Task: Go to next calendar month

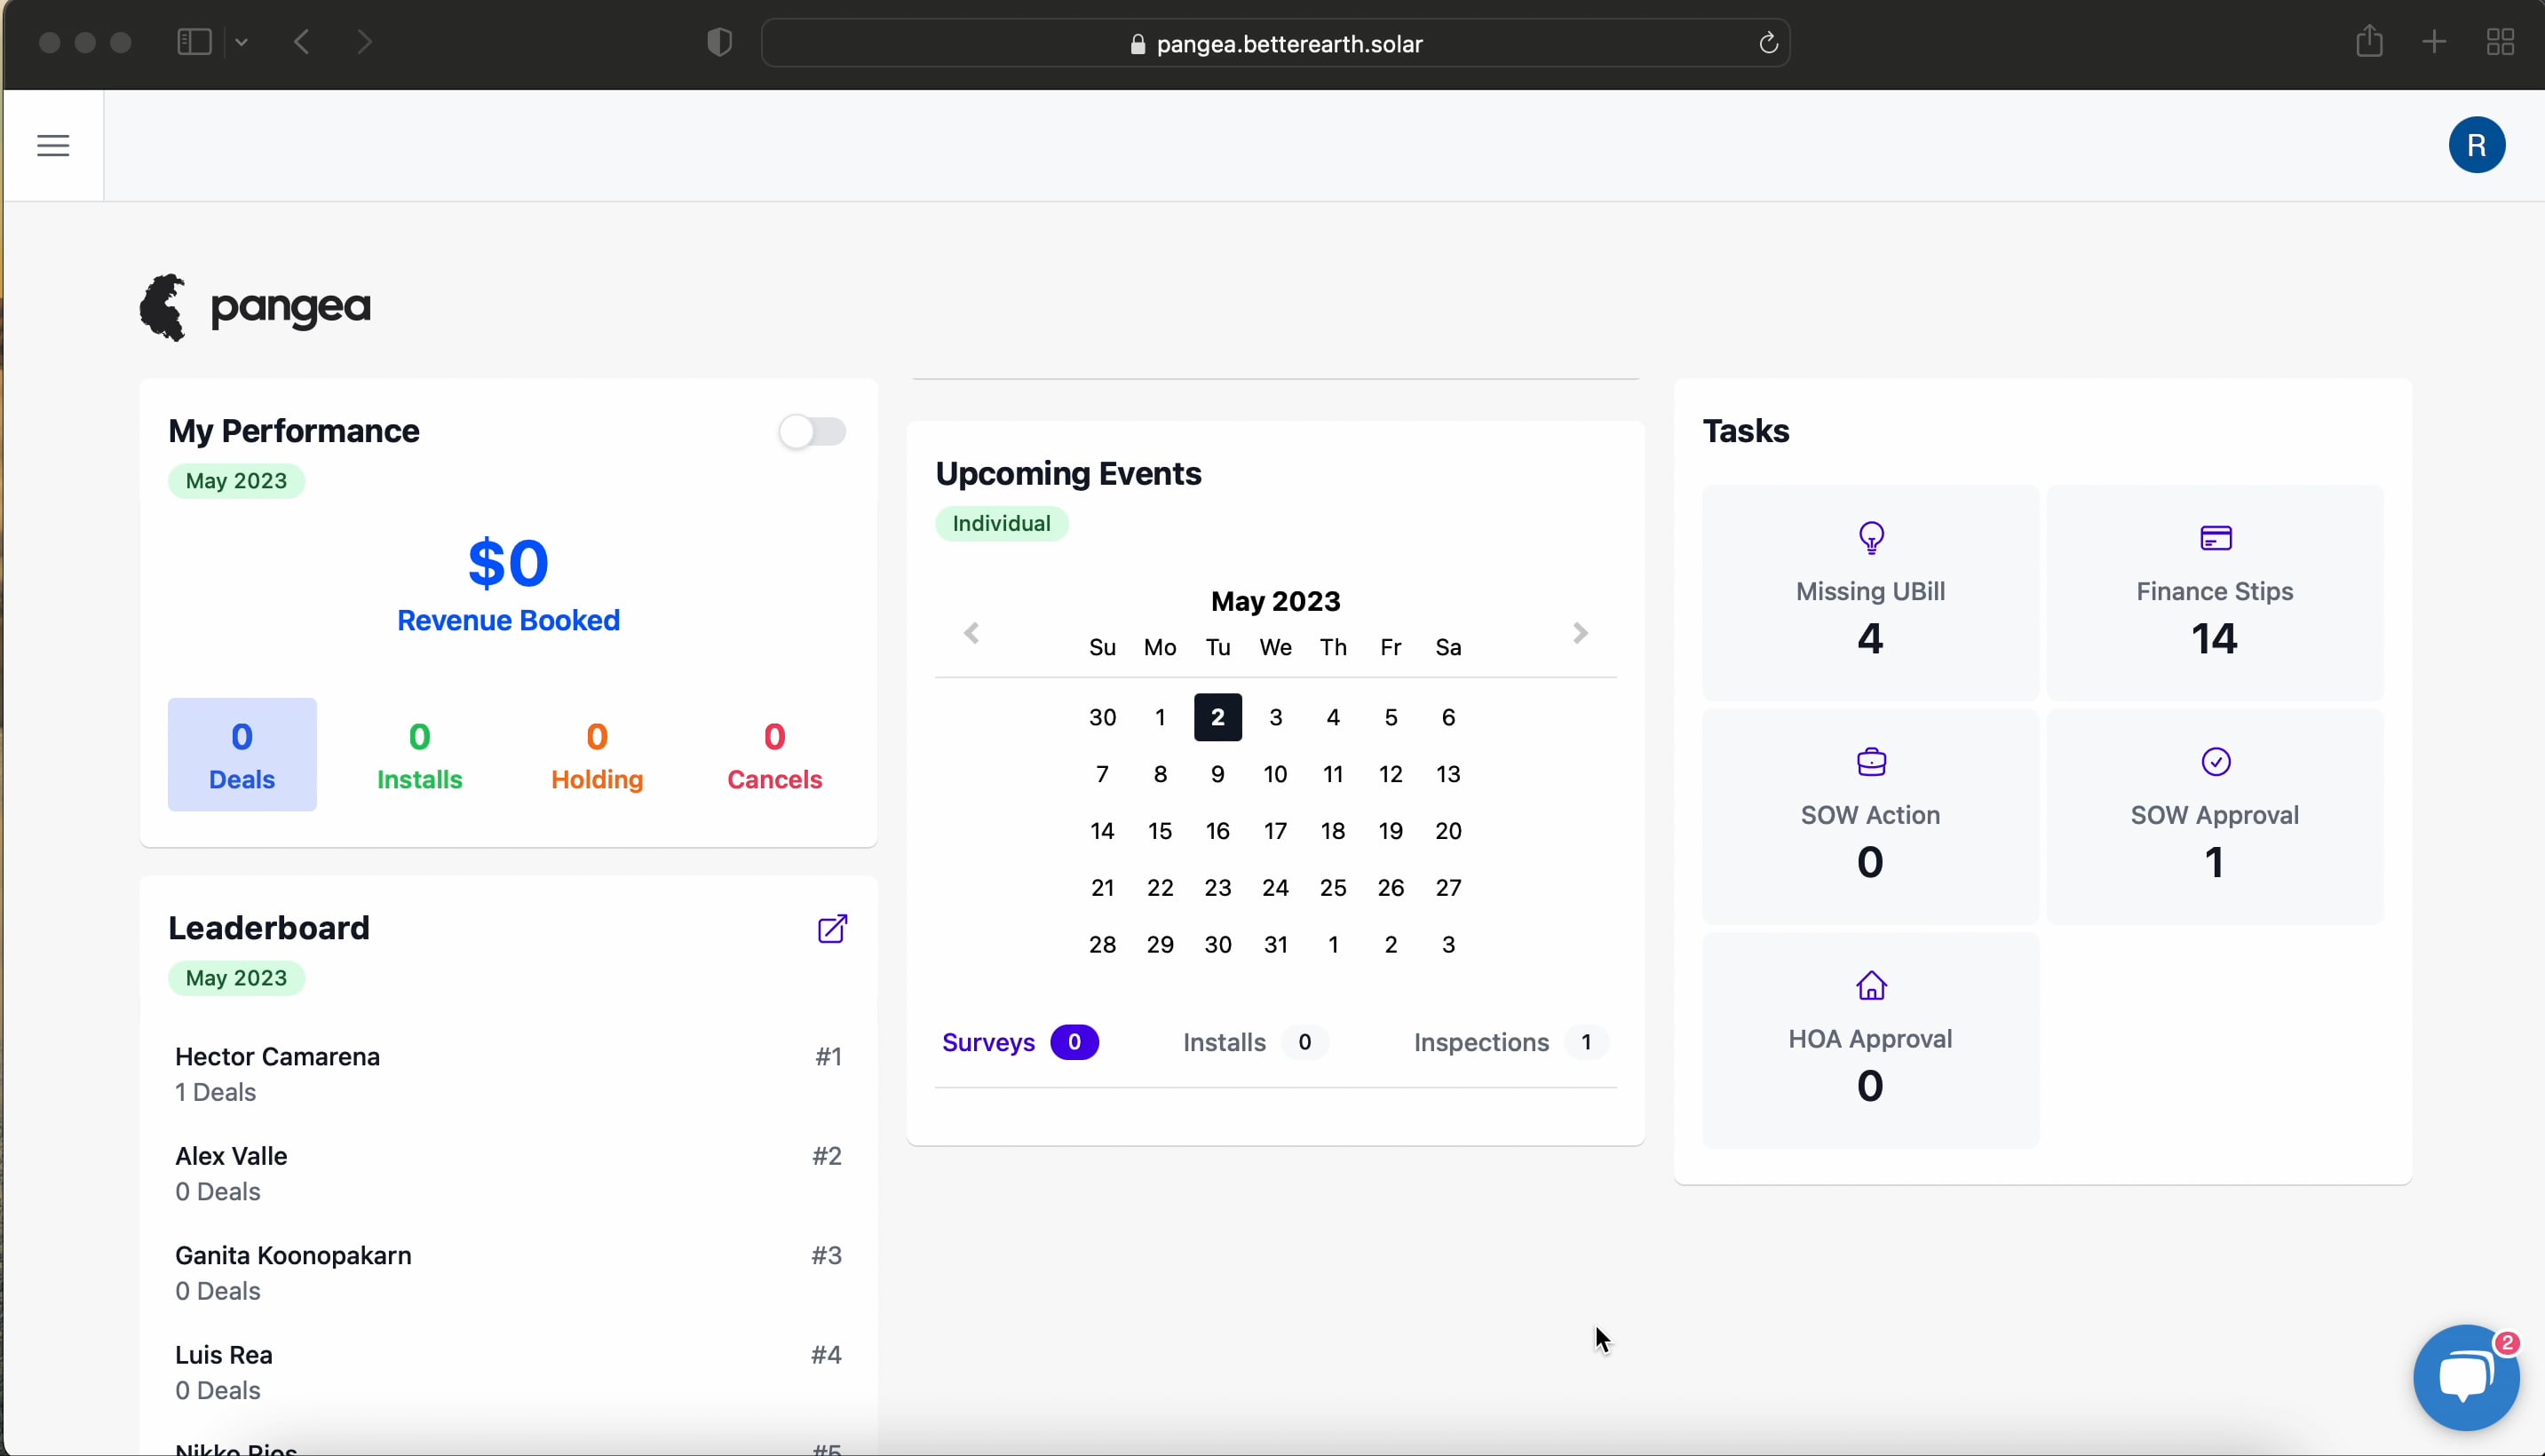Action: (x=1580, y=633)
